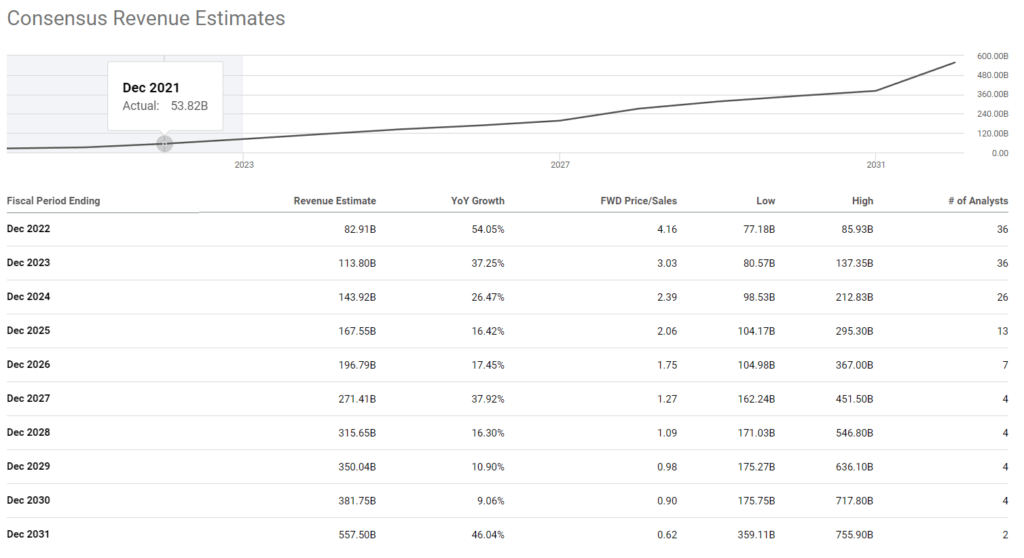Select the Dec 2029 row label
Viewport: 1024px width, 558px height.
click(x=28, y=467)
